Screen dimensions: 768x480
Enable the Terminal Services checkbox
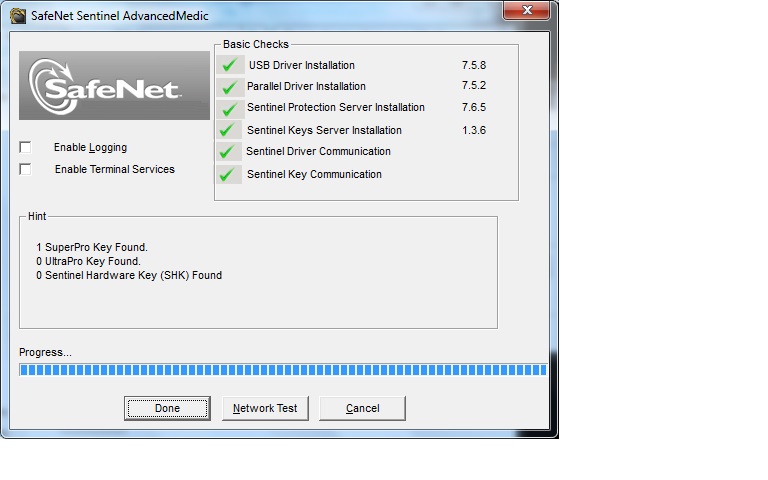pos(25,169)
